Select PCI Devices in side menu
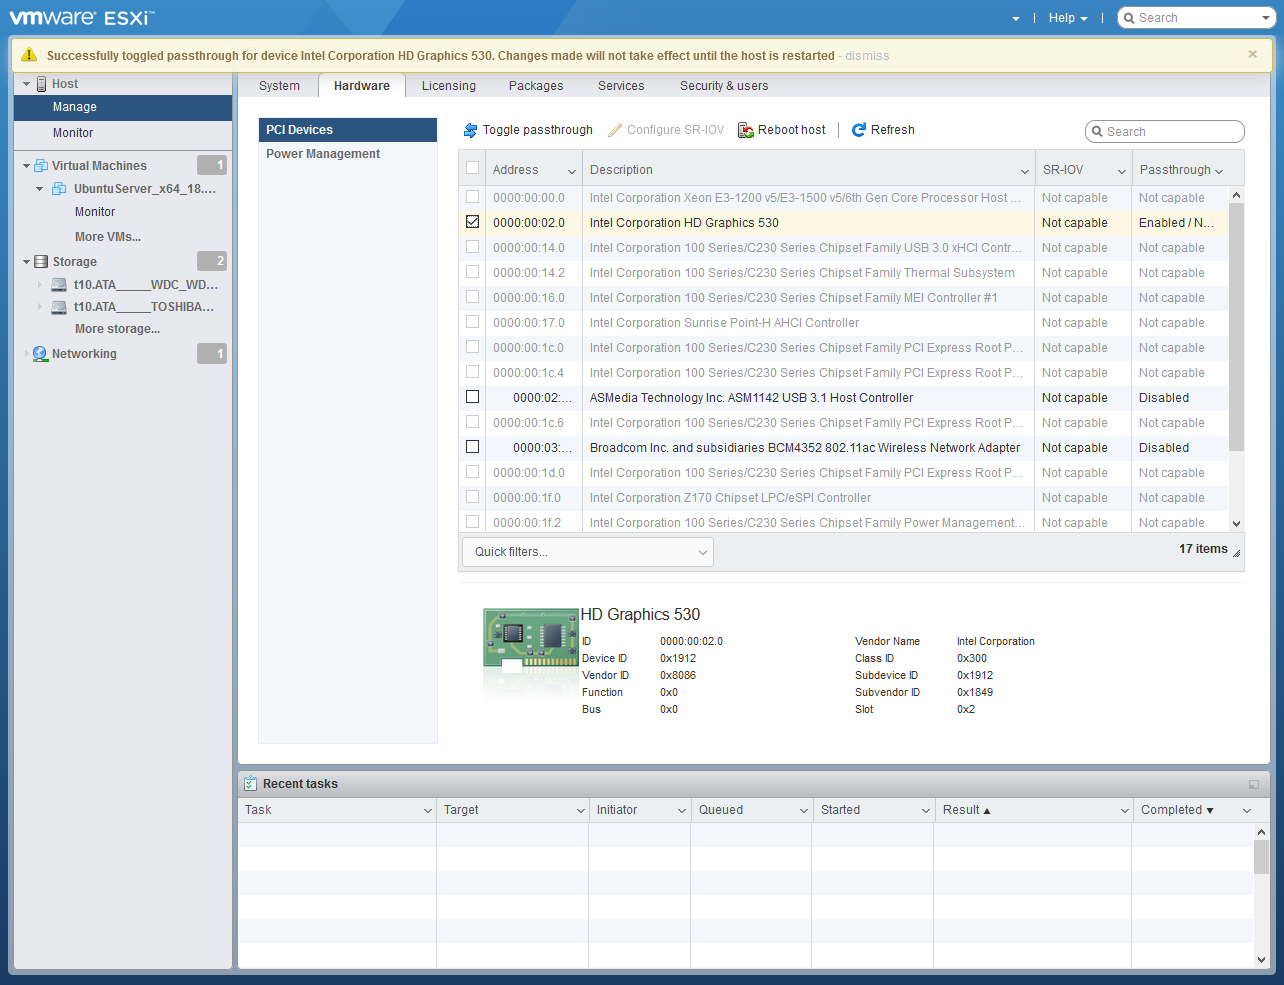 click(x=348, y=130)
